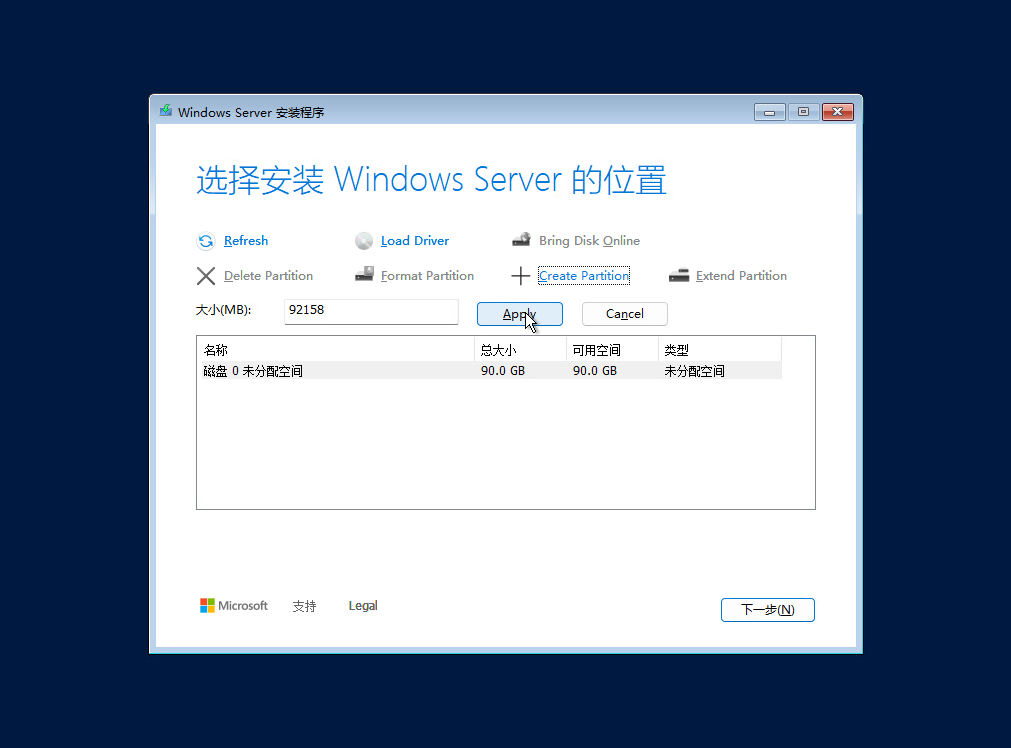The width and height of the screenshot is (1011, 748).
Task: Cancel the partition creation
Action: 625,314
